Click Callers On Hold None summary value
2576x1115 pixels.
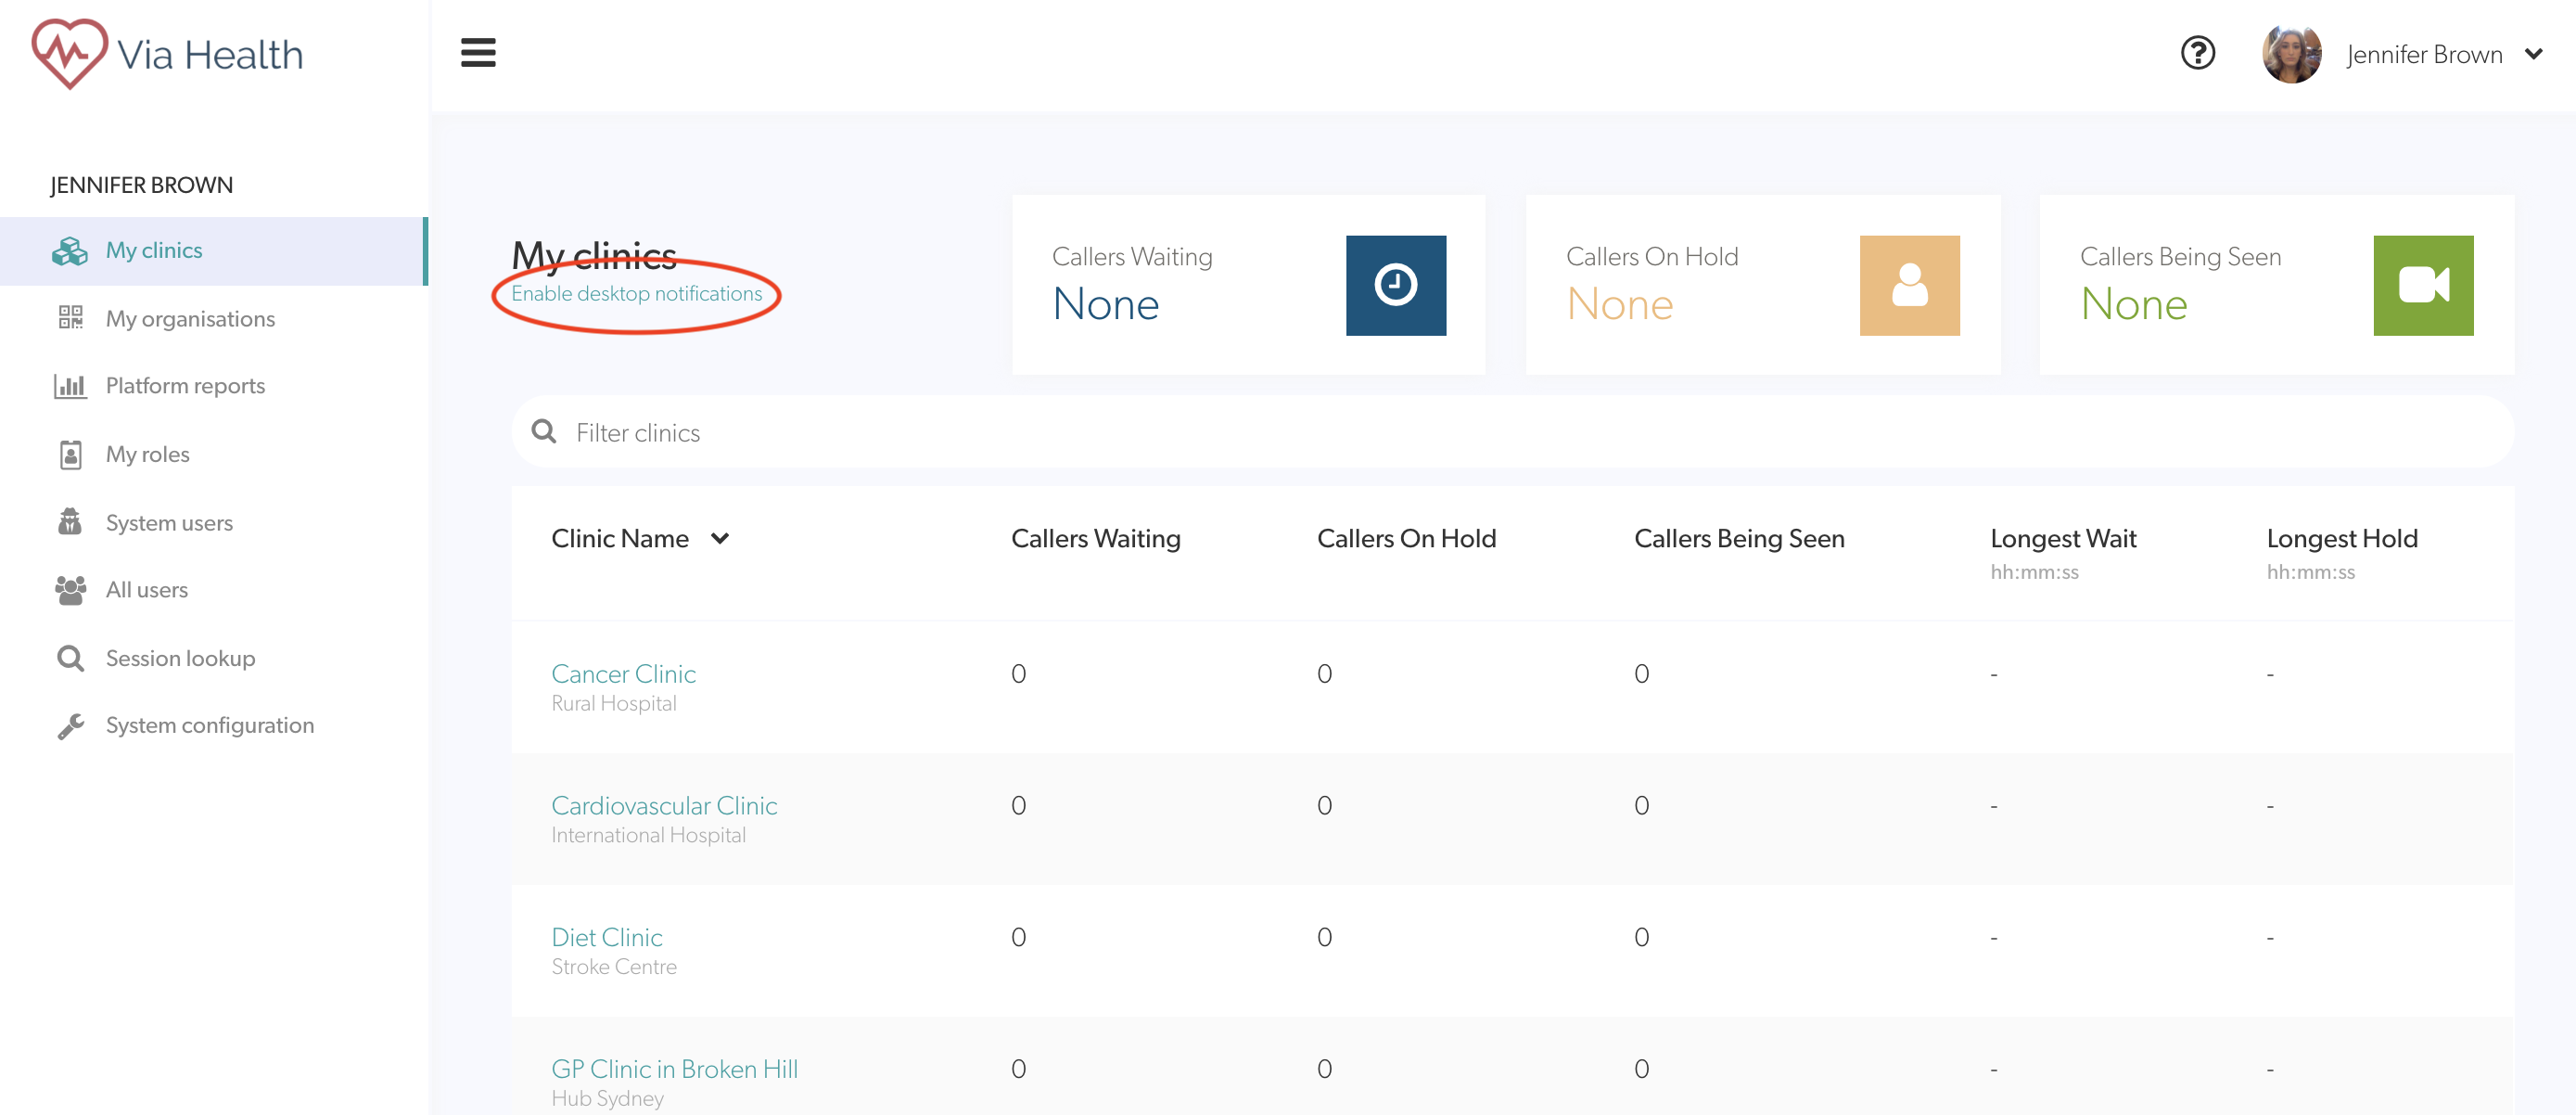tap(1619, 304)
